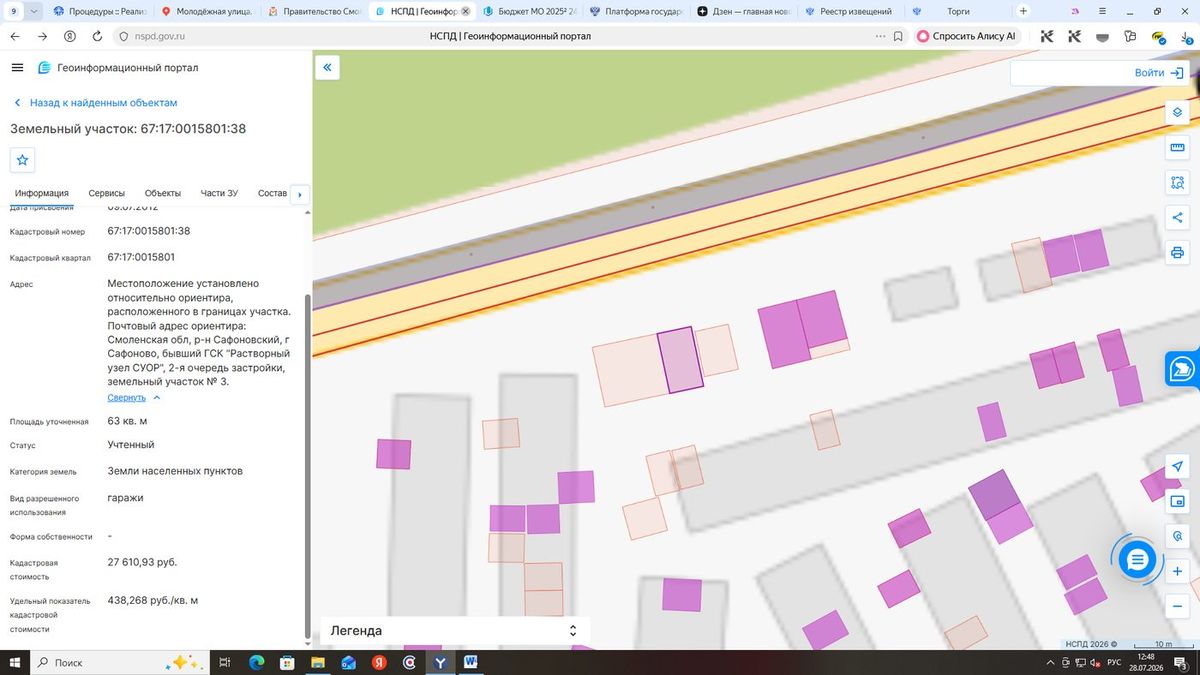Image resolution: width=1200 pixels, height=675 pixels.
Task: Open the browser downloads icon
Action: click(1186, 36)
